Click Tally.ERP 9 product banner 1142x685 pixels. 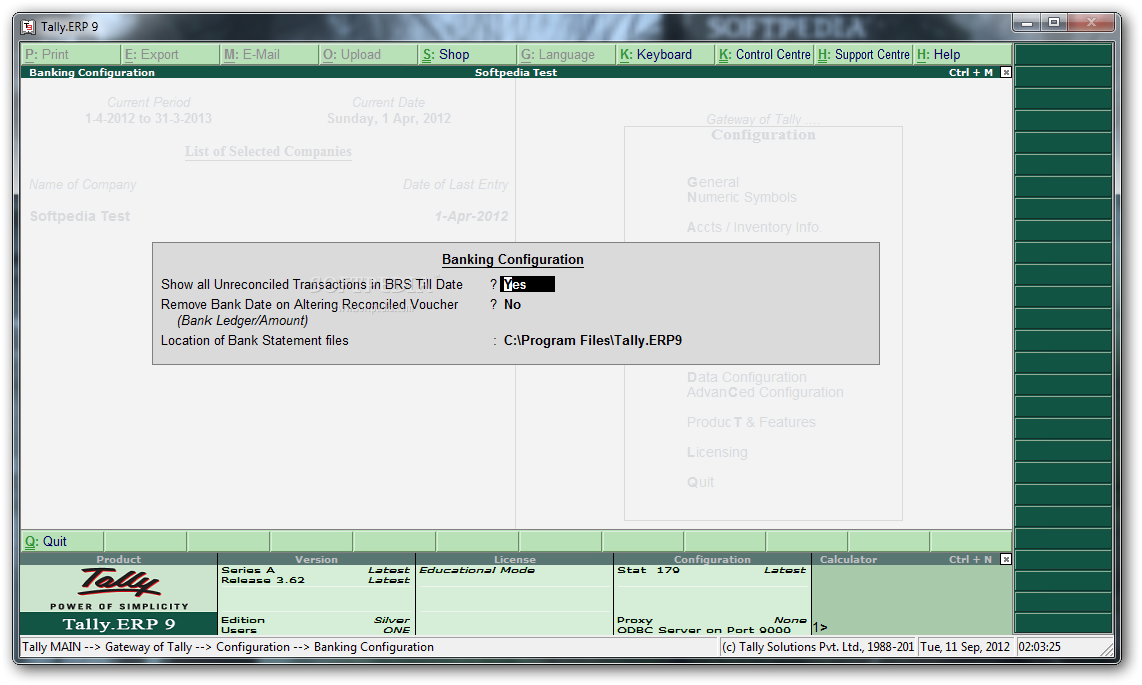click(119, 624)
